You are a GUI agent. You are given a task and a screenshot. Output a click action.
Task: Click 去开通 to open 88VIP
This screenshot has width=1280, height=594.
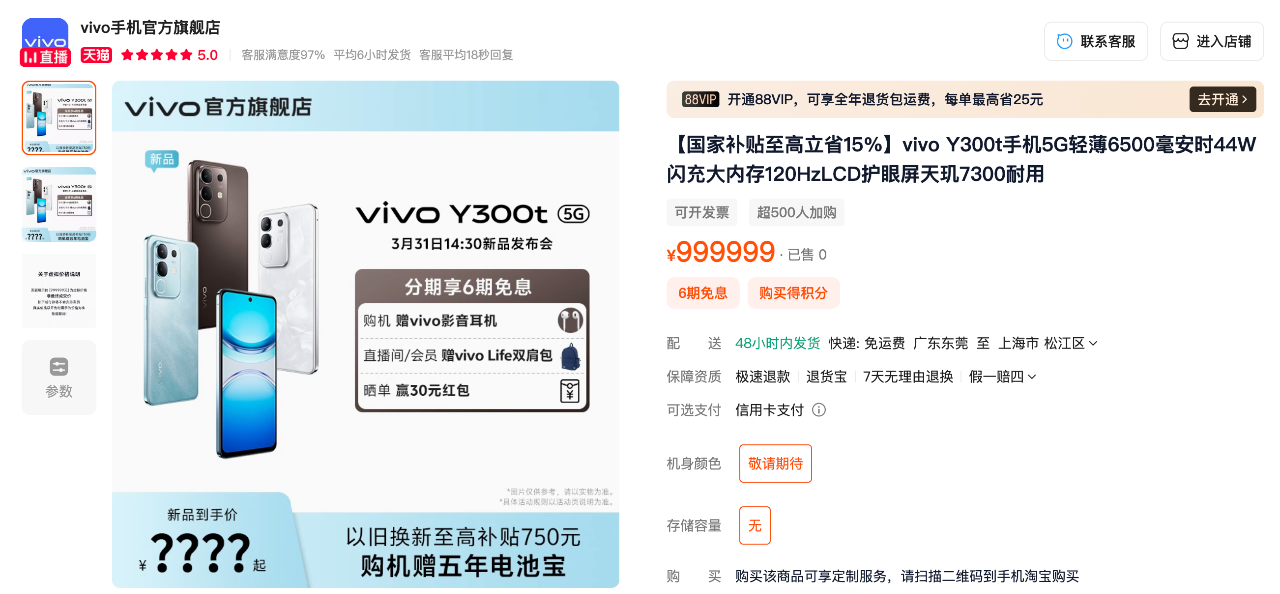1222,99
